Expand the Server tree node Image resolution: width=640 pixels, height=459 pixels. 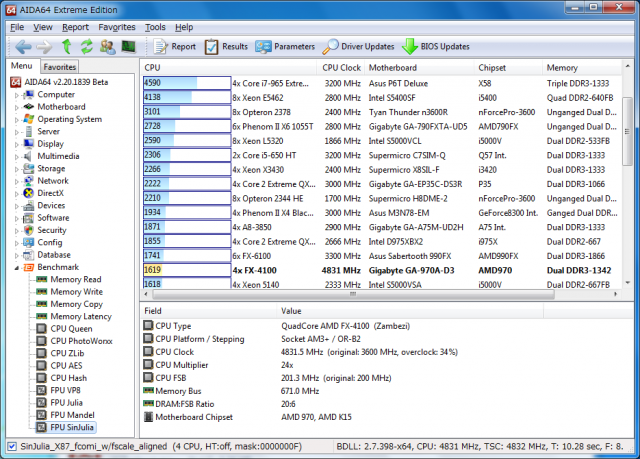[x=17, y=132]
